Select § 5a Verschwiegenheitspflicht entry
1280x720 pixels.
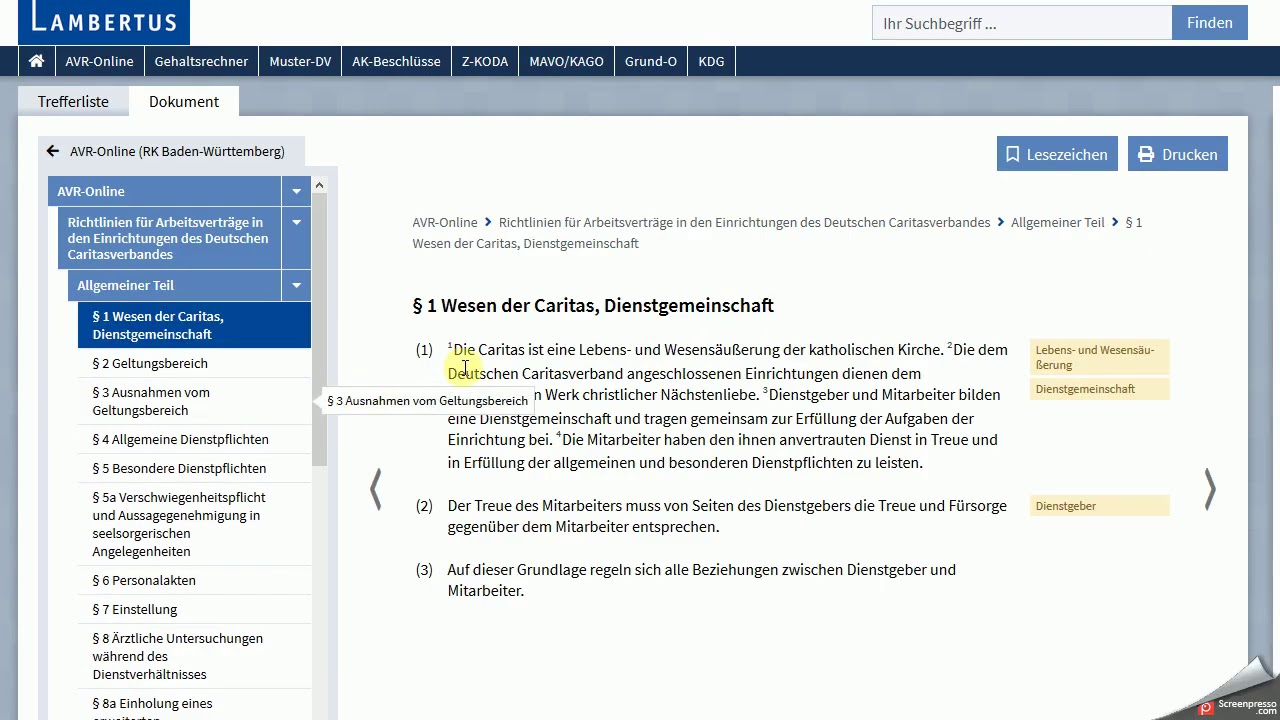point(194,524)
